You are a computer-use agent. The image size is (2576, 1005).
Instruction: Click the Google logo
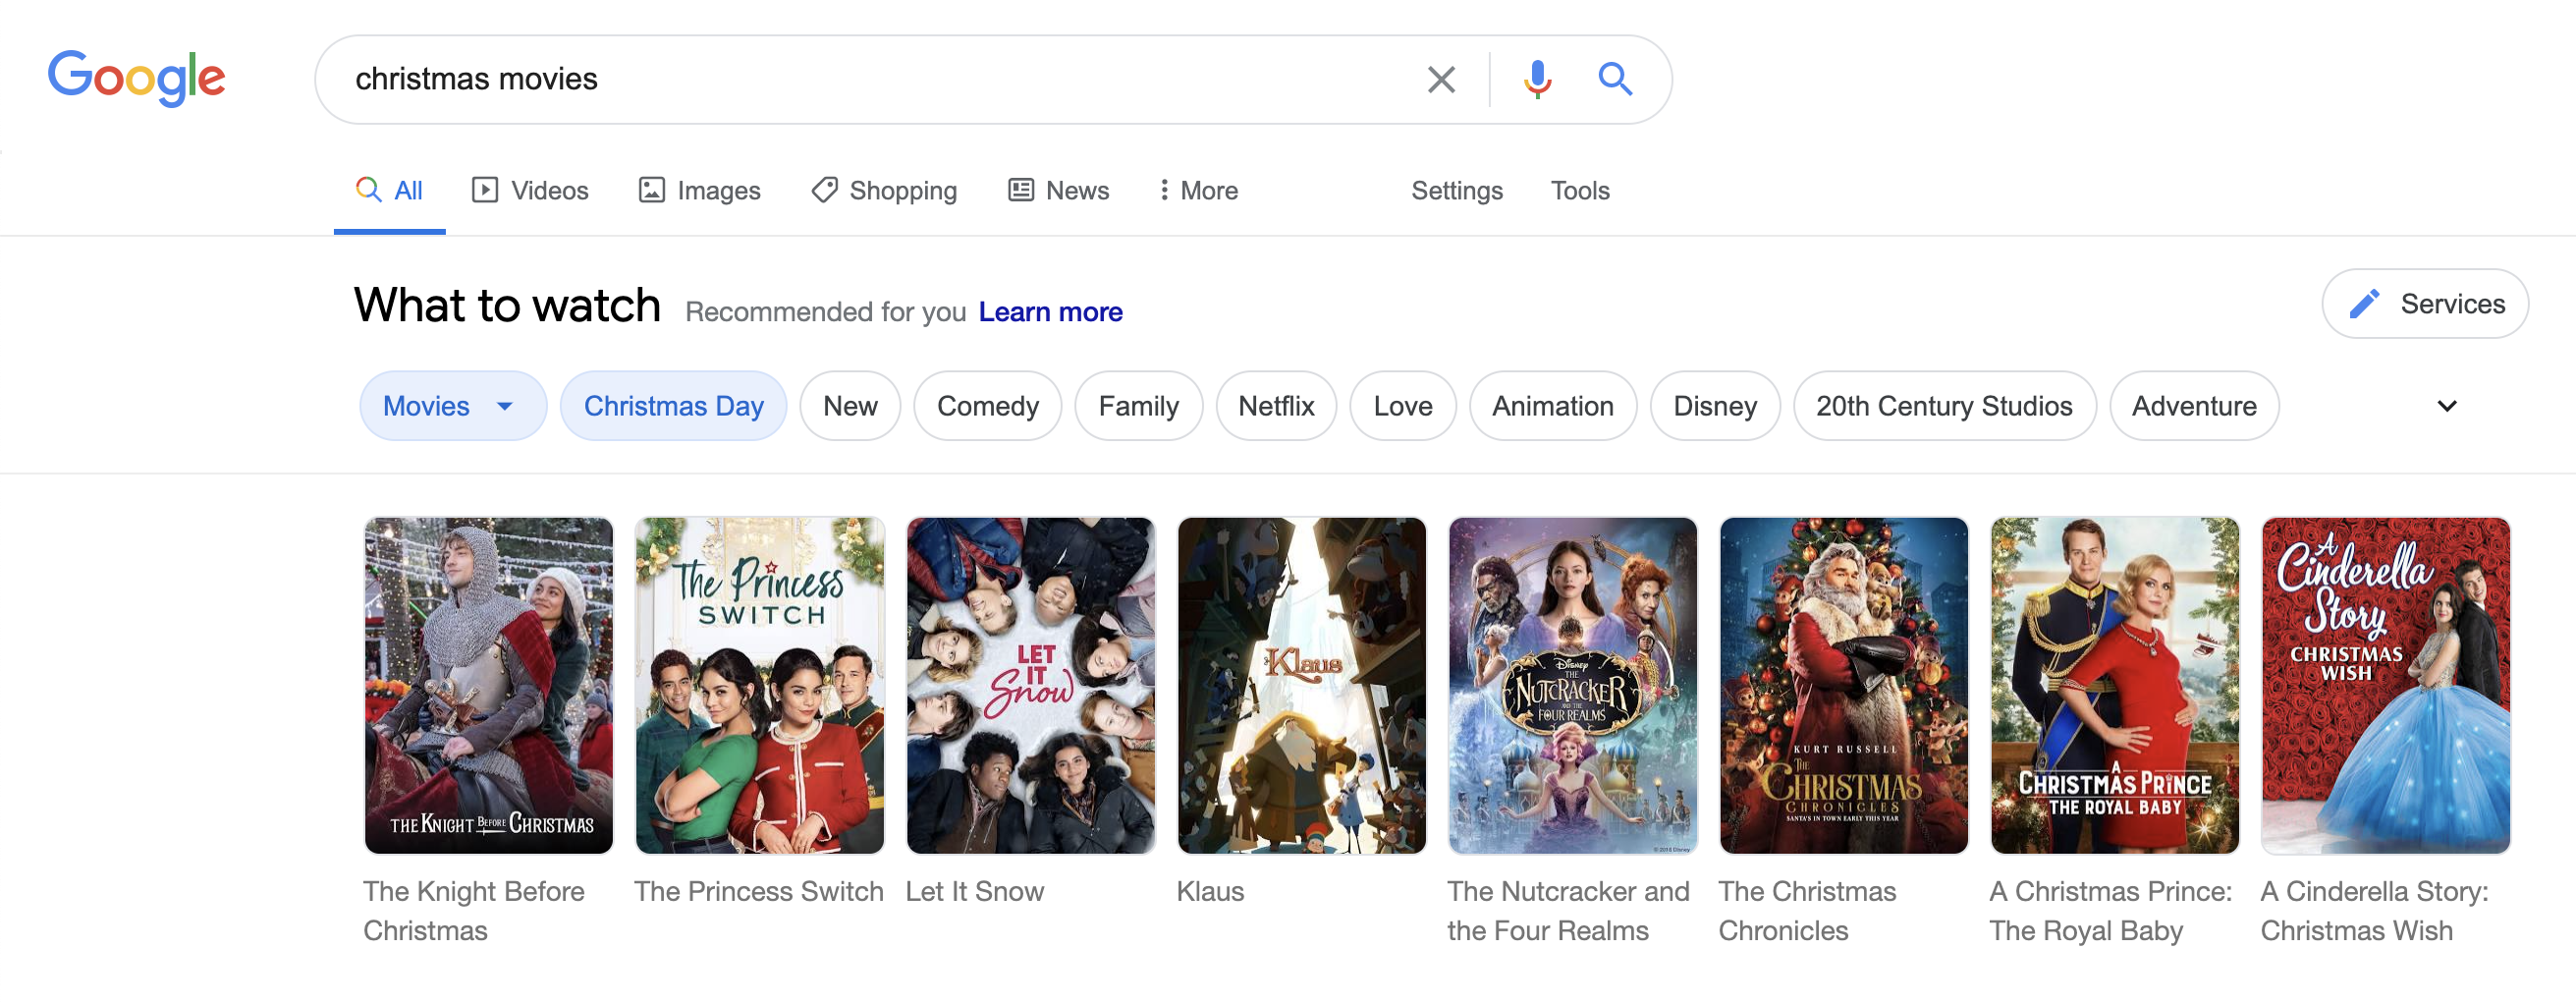point(137,78)
